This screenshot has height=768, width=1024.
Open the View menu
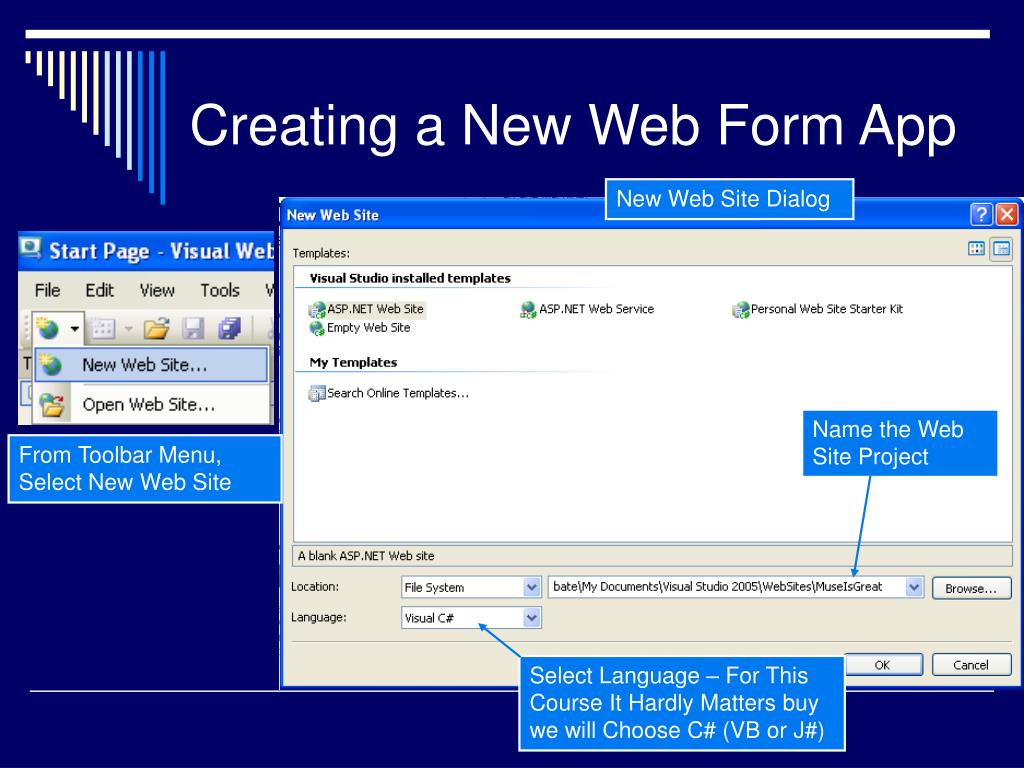[157, 290]
